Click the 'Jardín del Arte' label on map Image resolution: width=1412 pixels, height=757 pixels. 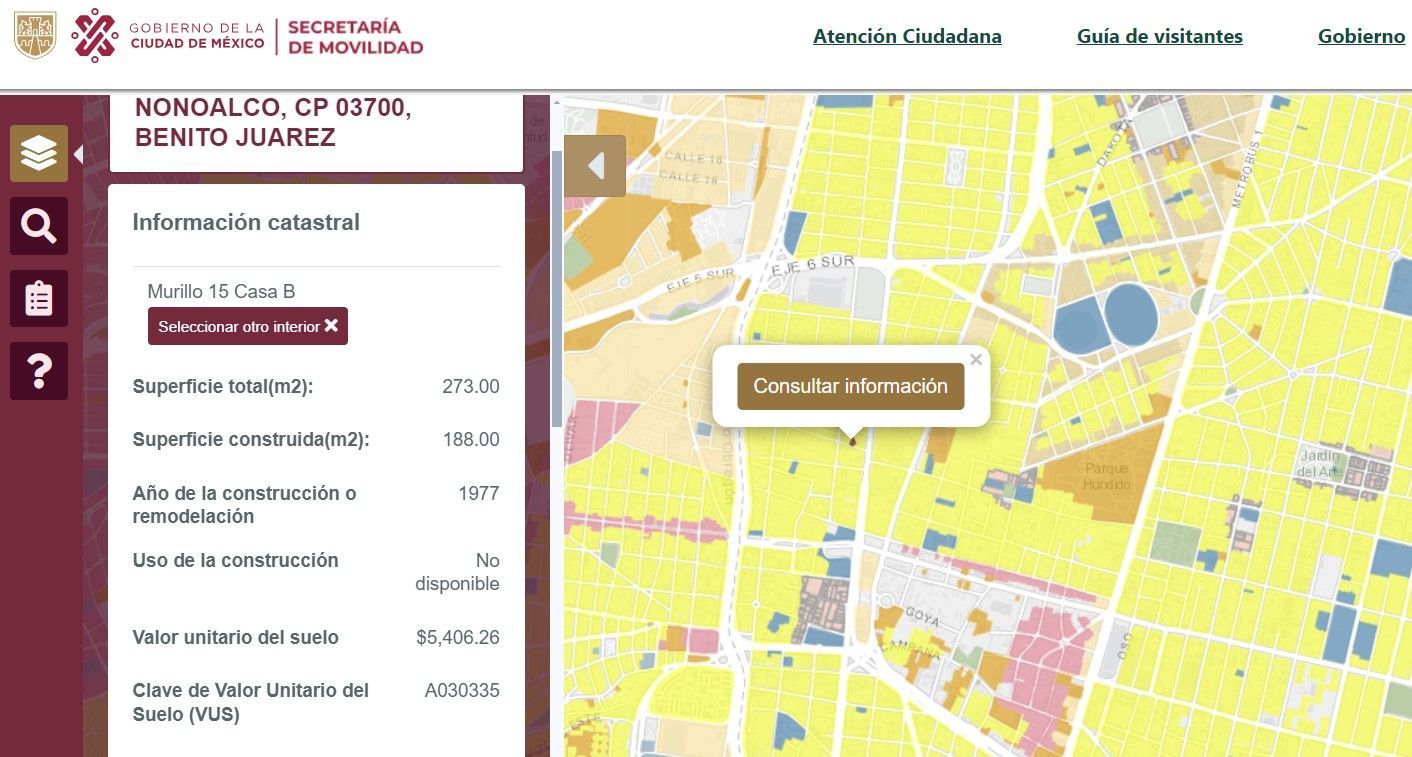(x=1318, y=464)
